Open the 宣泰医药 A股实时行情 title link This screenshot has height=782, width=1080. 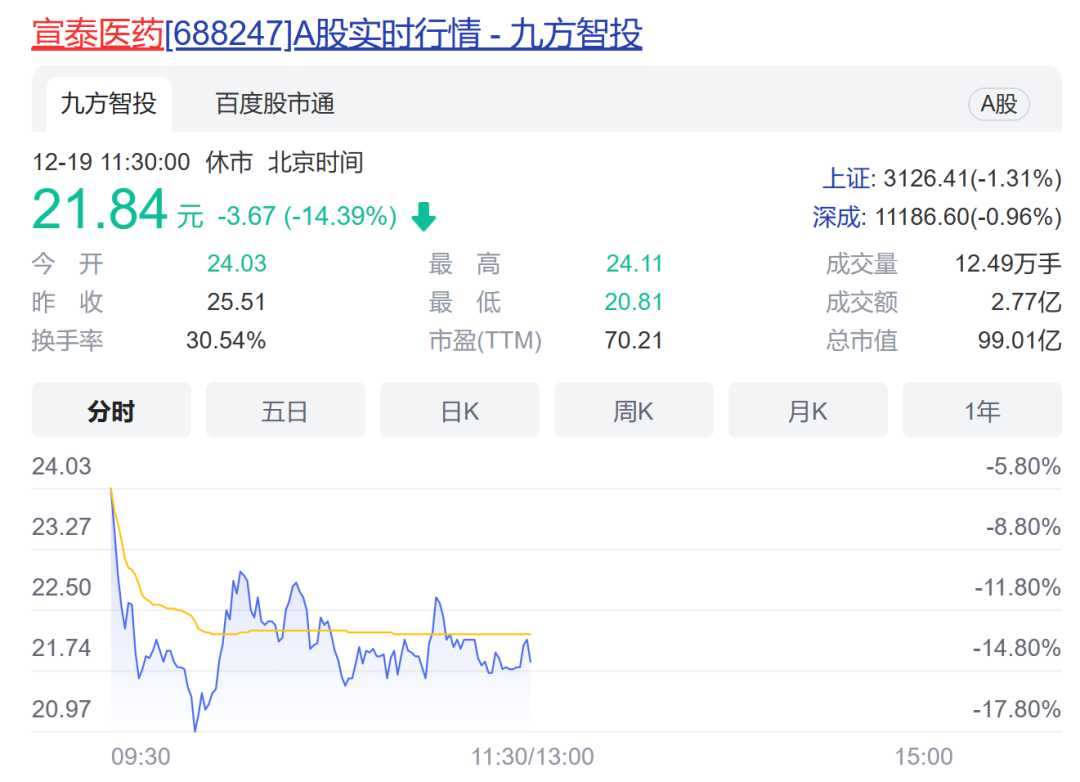(337, 34)
